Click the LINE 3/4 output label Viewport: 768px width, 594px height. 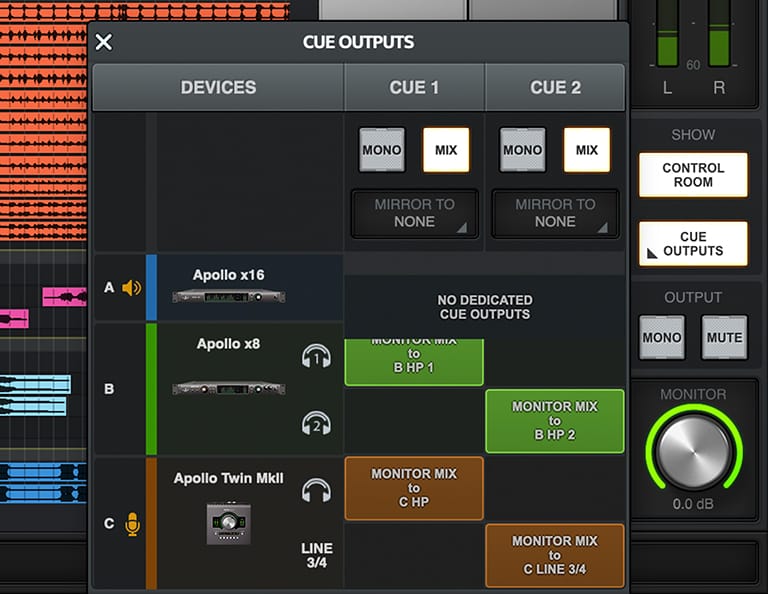[317, 555]
